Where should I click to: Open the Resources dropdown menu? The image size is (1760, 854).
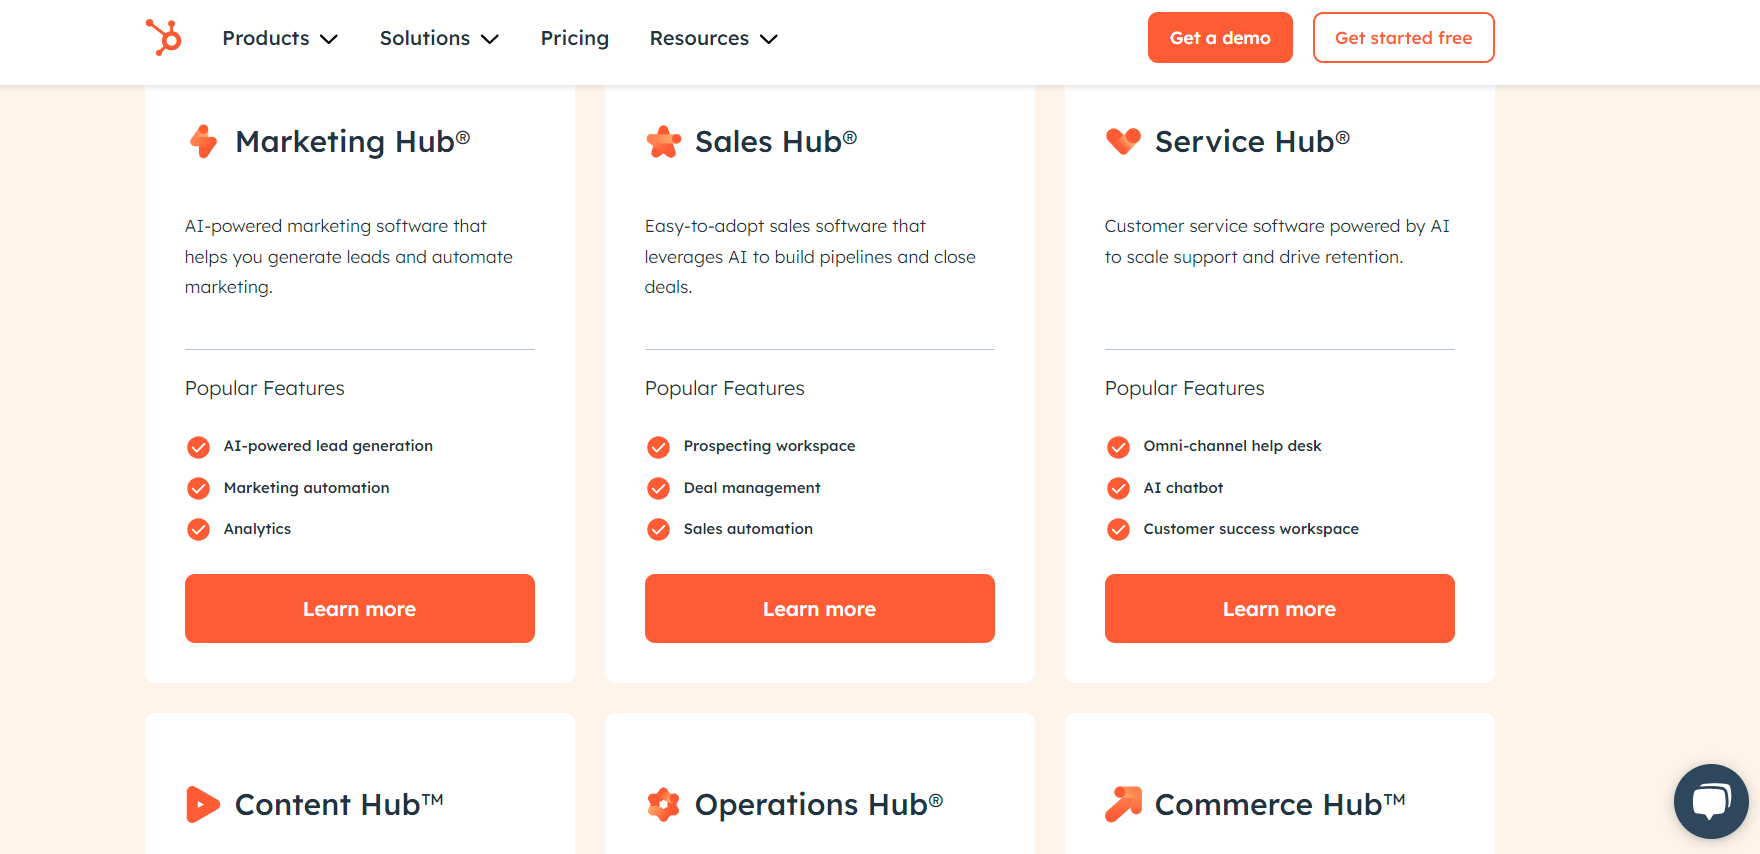(713, 38)
